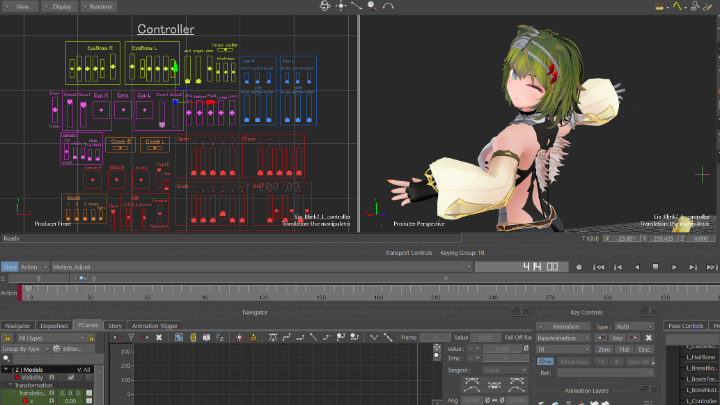The height and width of the screenshot is (405, 720).
Task: Click the magnifier icon beside curve graph
Action: [x=437, y=356]
